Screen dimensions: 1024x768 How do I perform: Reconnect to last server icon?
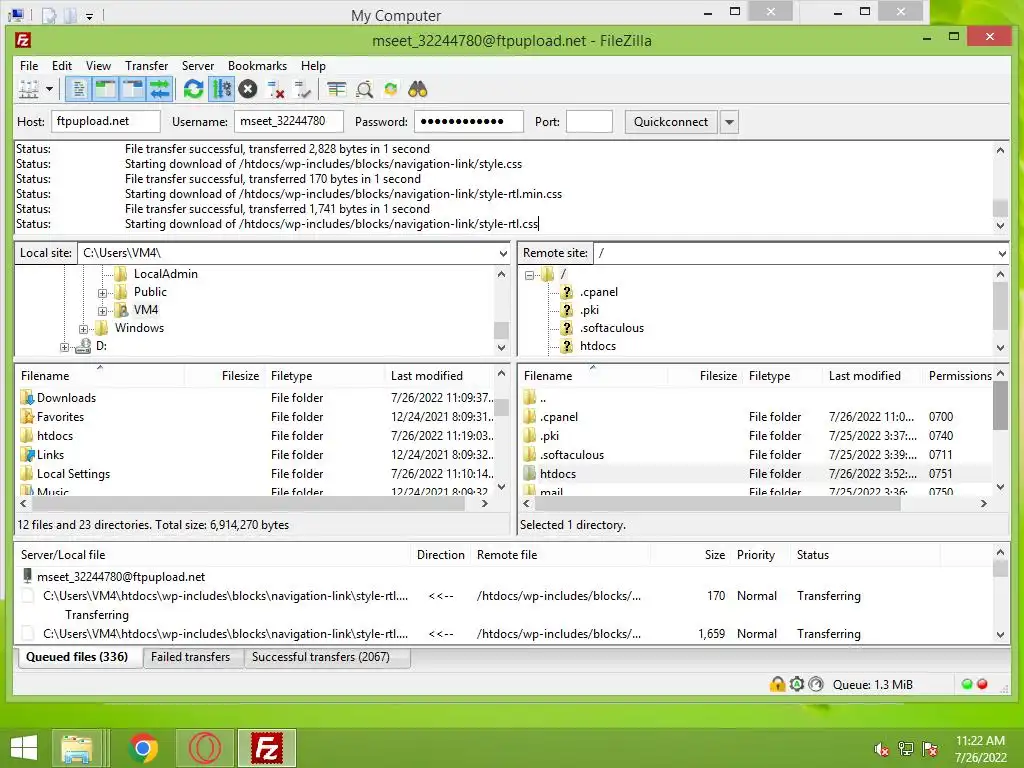(303, 89)
